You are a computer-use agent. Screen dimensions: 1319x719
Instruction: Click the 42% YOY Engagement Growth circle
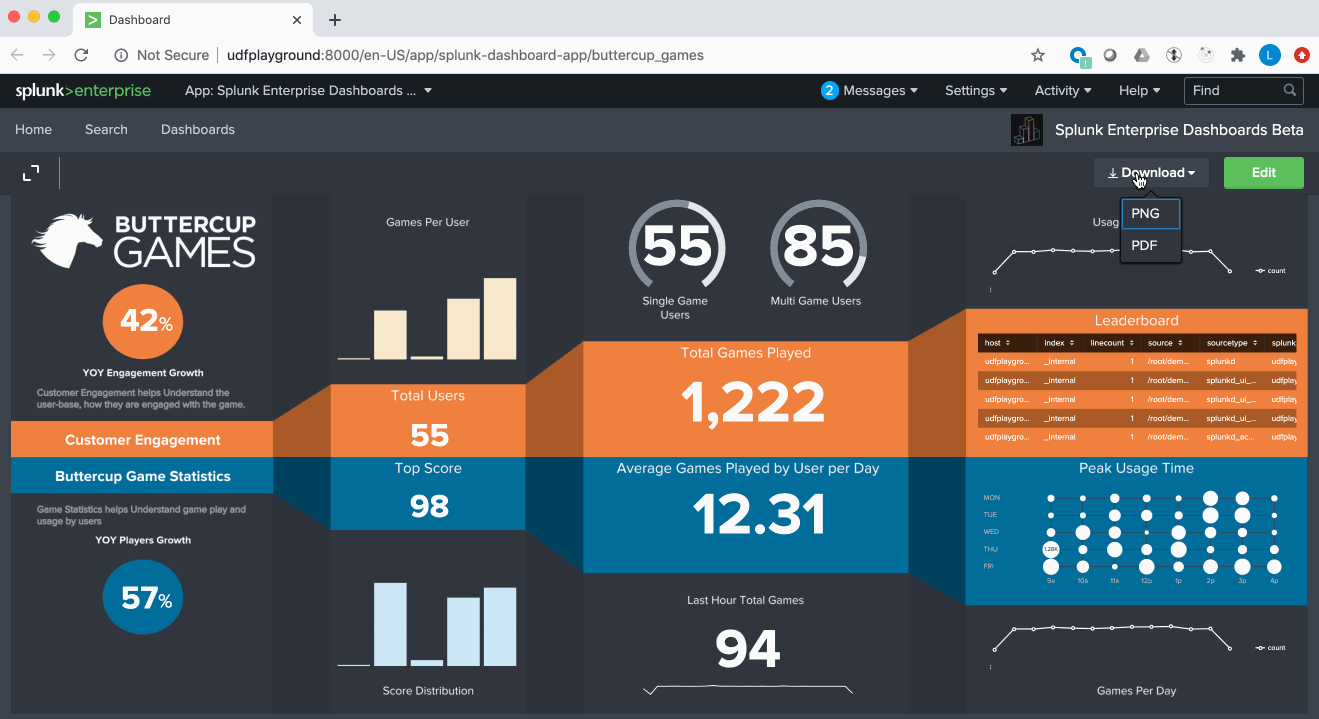pos(143,322)
